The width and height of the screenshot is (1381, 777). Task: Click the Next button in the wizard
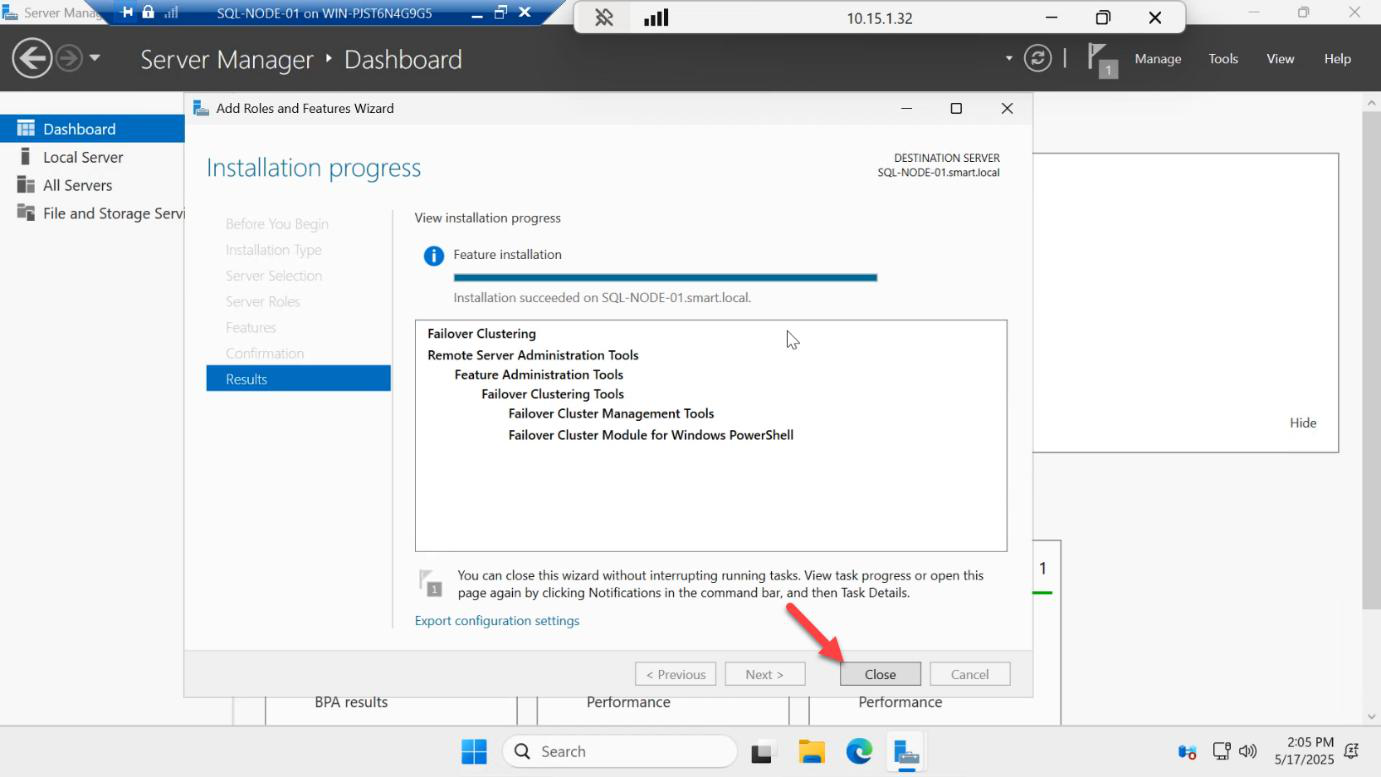(765, 674)
